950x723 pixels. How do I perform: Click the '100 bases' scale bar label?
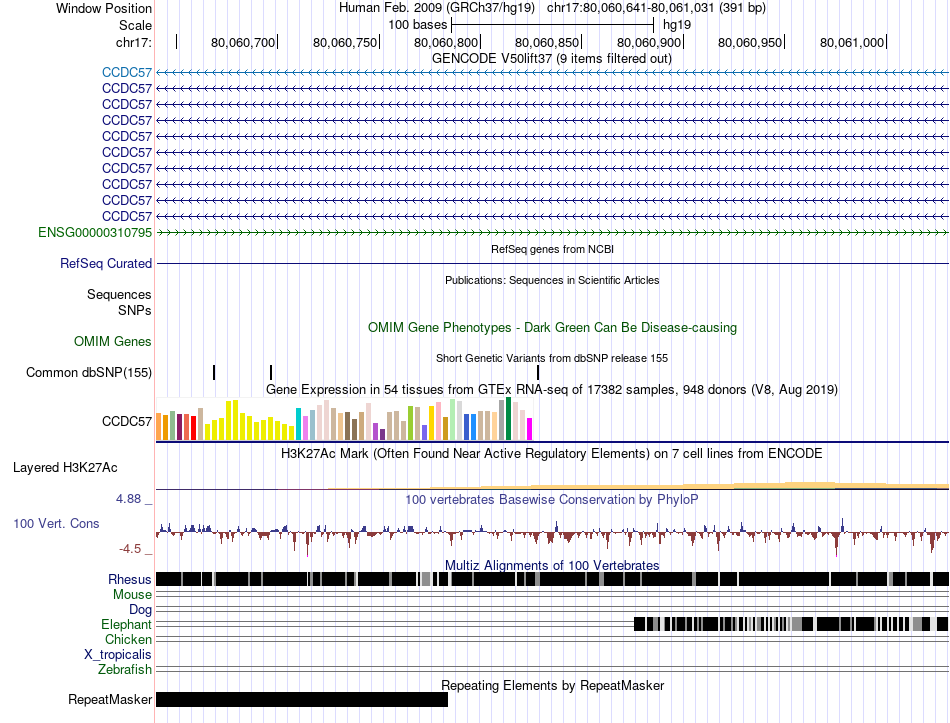[417, 25]
